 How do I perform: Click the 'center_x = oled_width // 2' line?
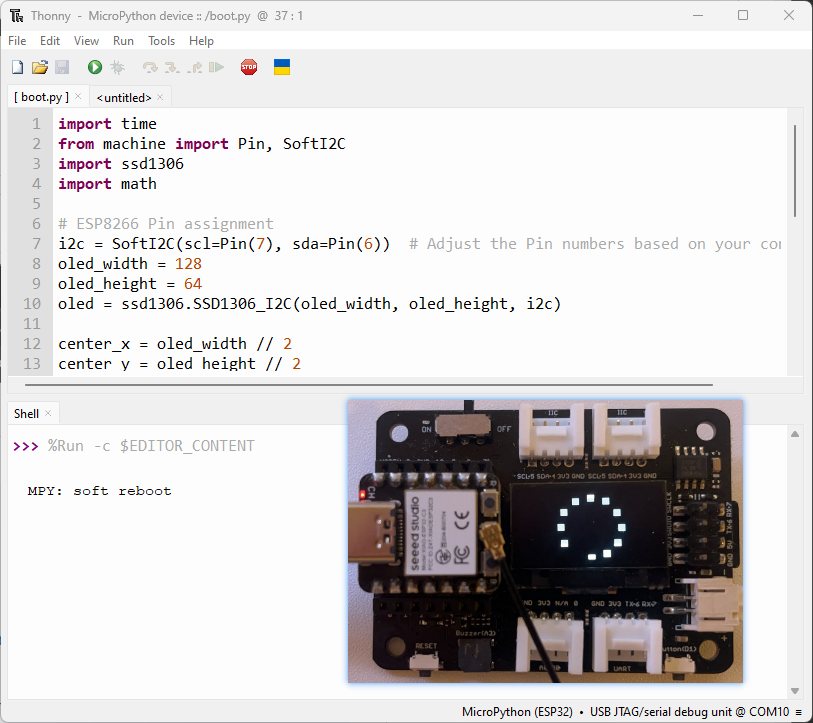tap(175, 344)
